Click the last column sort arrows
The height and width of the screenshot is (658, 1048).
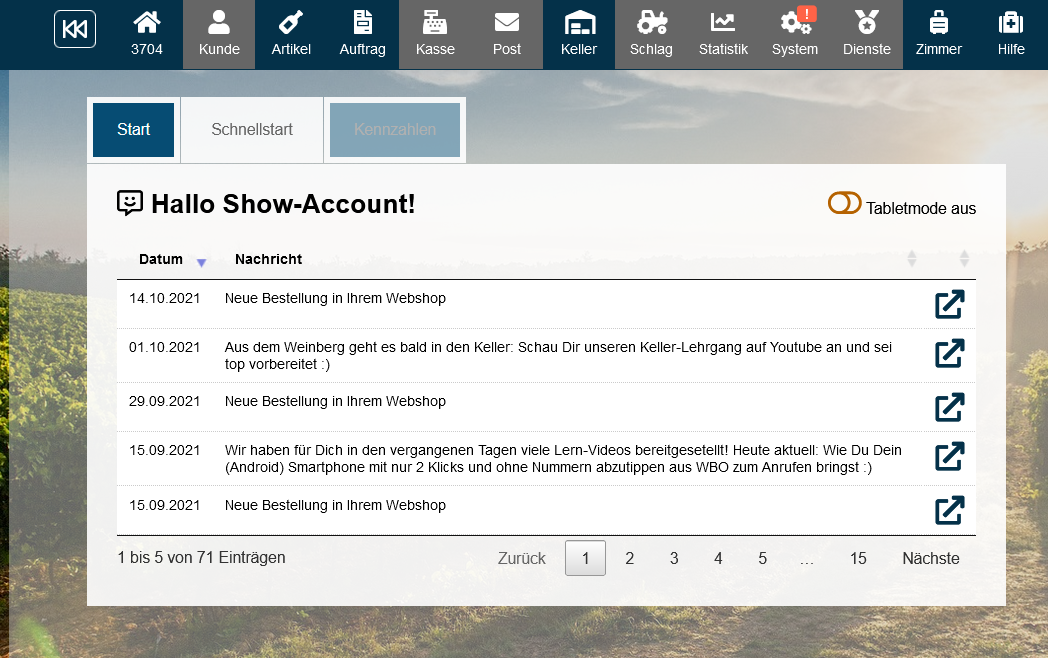tap(964, 259)
